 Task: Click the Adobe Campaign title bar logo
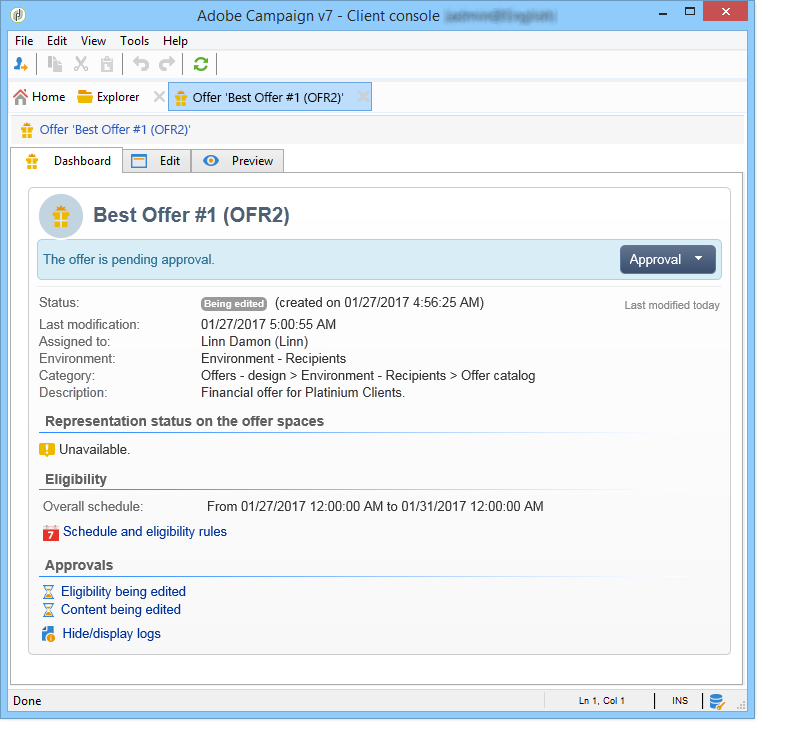pyautogui.click(x=18, y=15)
